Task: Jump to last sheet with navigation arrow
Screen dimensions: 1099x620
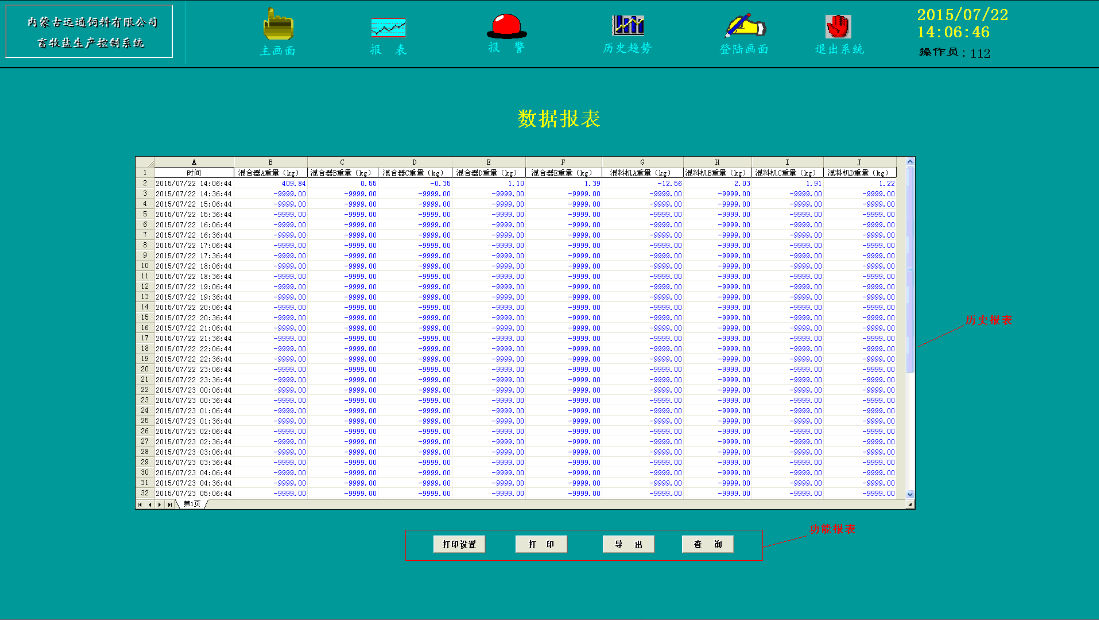Action: click(x=170, y=504)
